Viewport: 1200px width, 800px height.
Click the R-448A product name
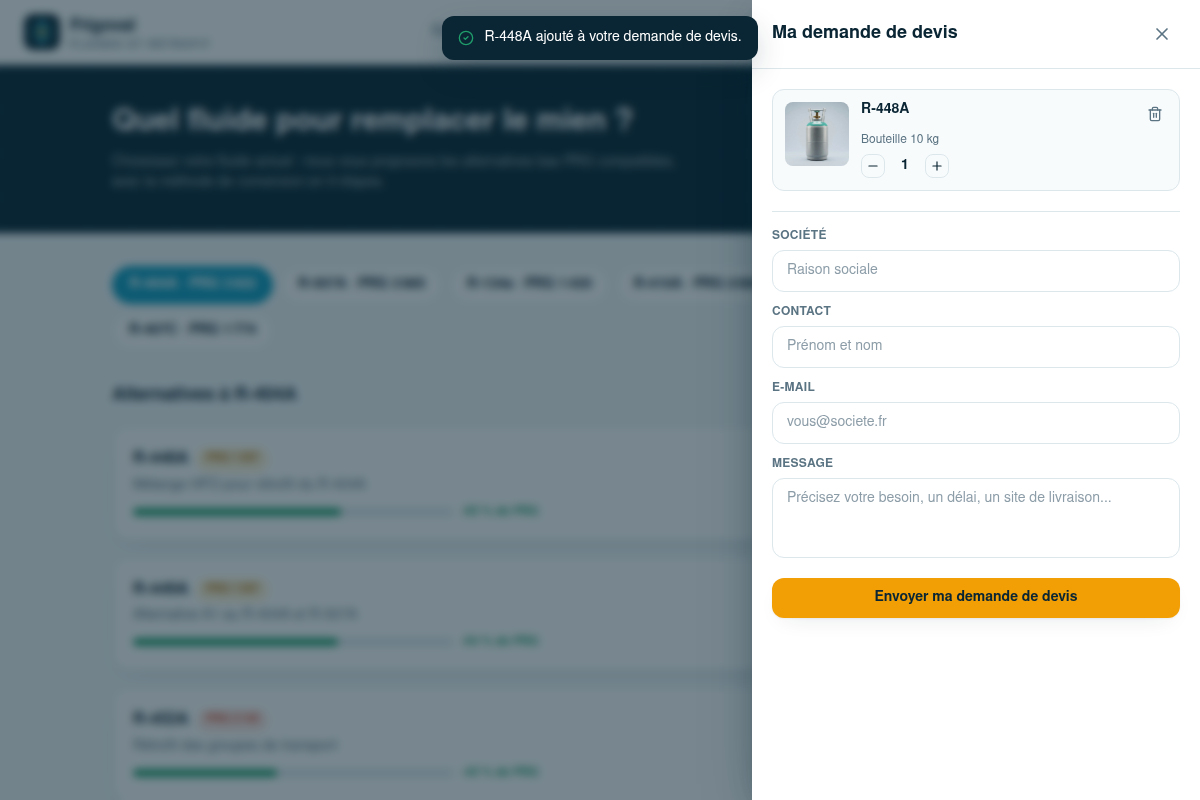click(885, 108)
